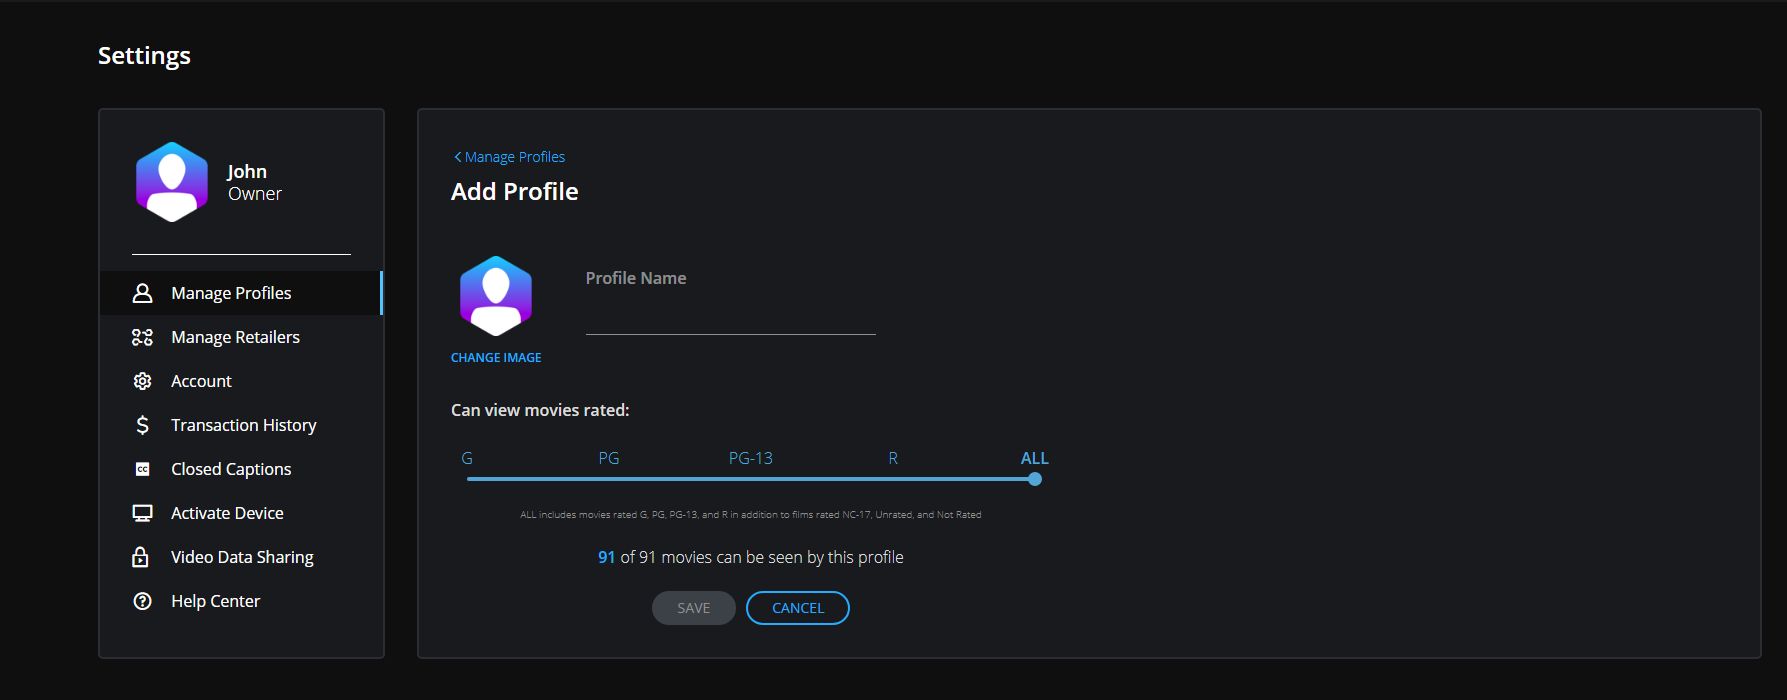
Task: Click the rating slider handle
Action: [1035, 479]
